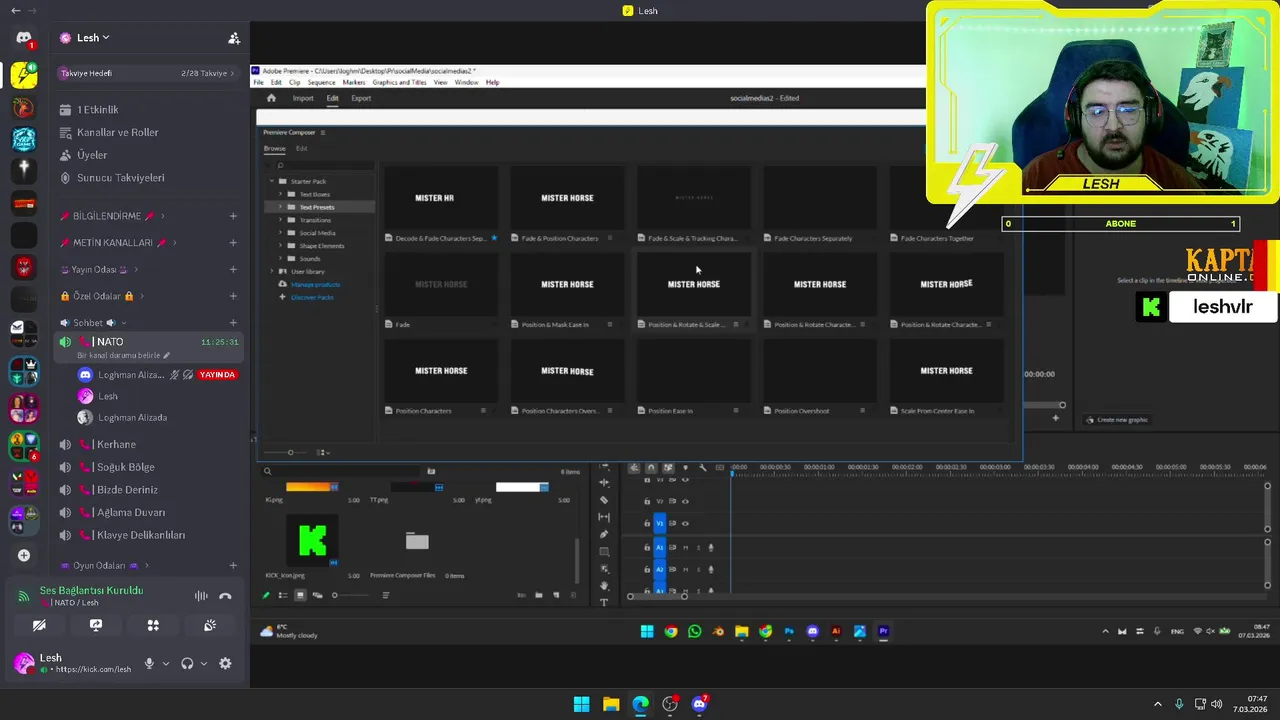Open Composer Edit tab
The width and height of the screenshot is (1280, 720).
[x=301, y=148]
